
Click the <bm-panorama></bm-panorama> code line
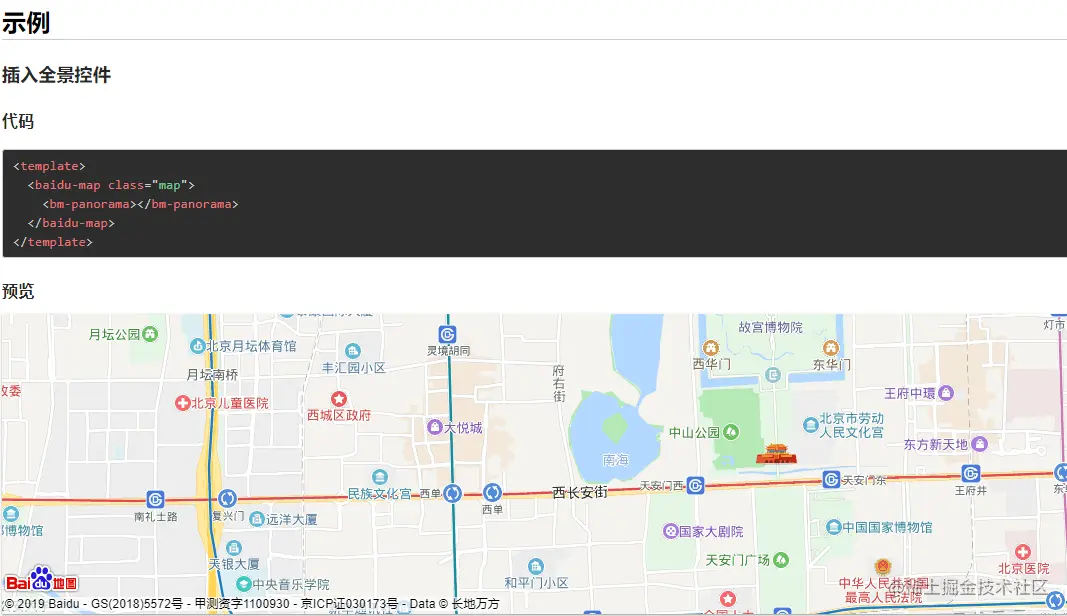coord(140,204)
